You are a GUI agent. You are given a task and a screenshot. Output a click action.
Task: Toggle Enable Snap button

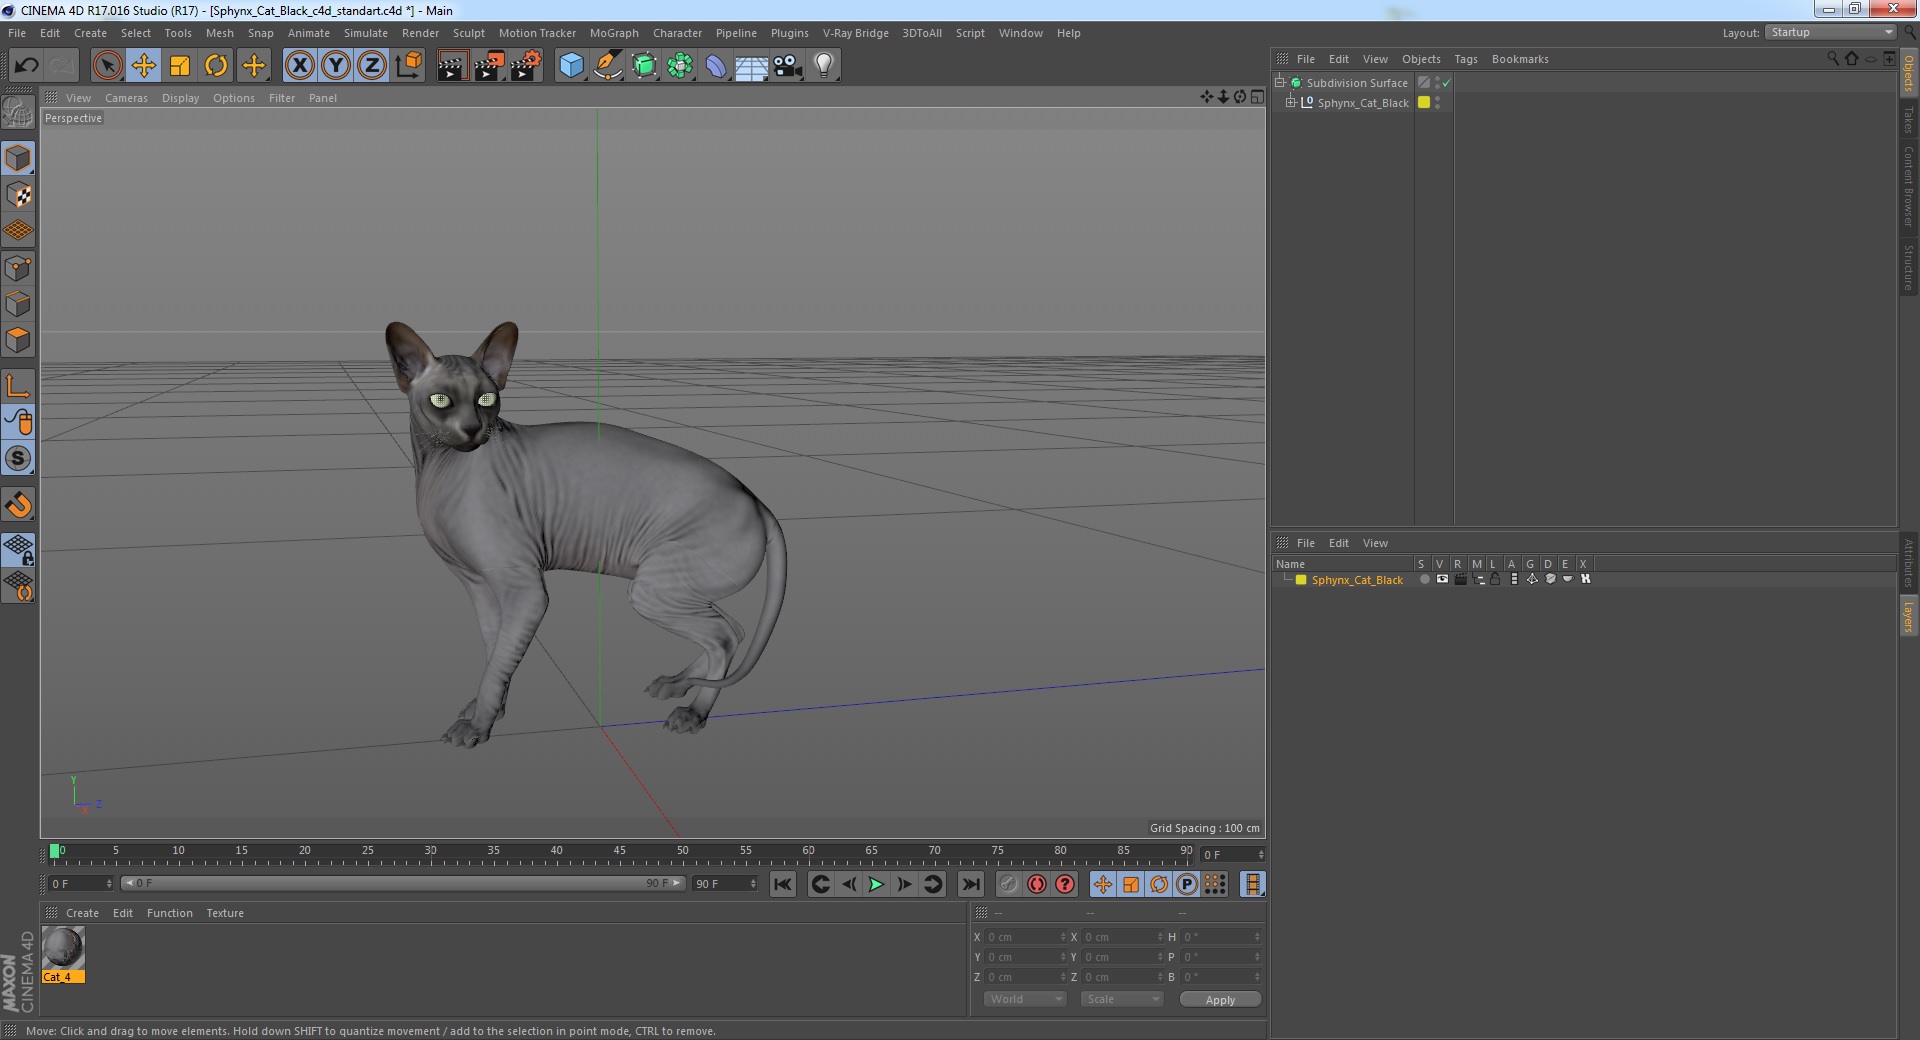point(18,505)
